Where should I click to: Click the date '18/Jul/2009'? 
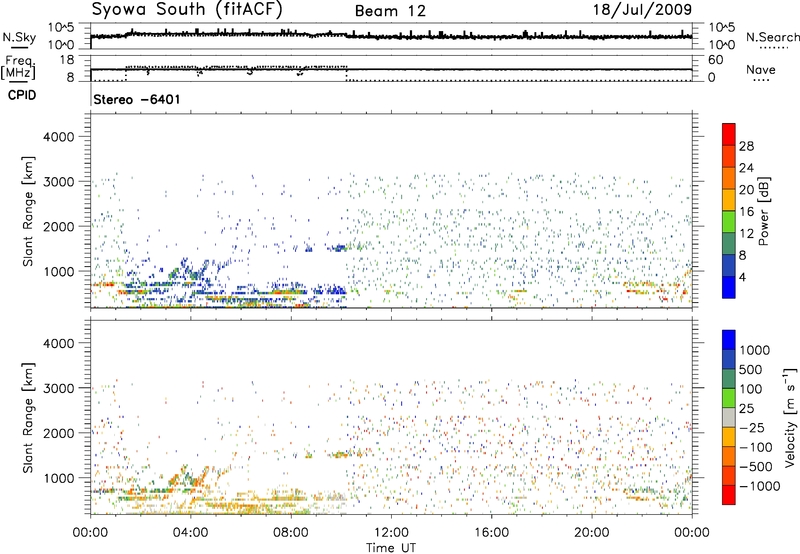point(642,10)
